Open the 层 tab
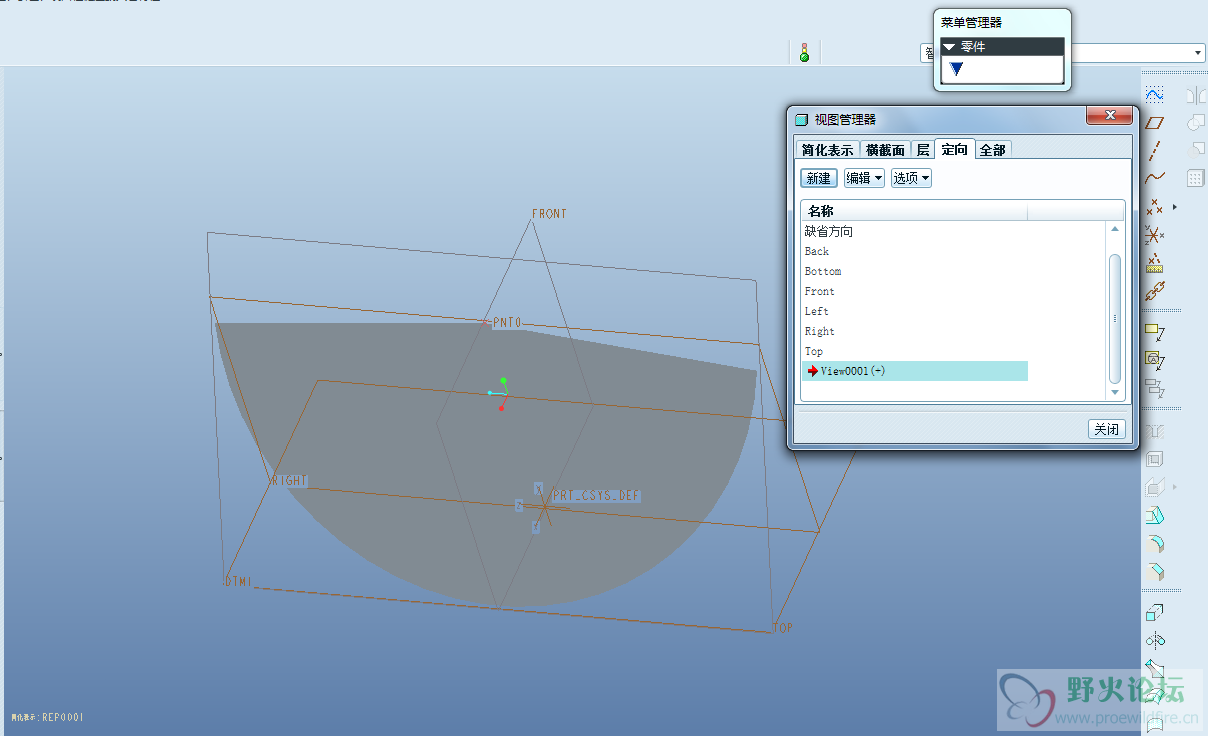Screen dimensions: 1208x736 [923, 149]
